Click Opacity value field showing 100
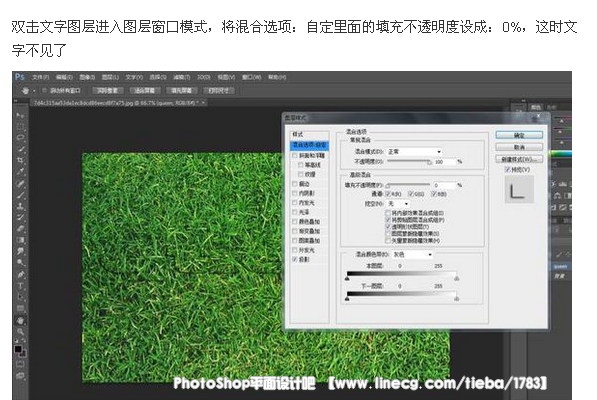The width and height of the screenshot is (597, 400). pos(444,162)
